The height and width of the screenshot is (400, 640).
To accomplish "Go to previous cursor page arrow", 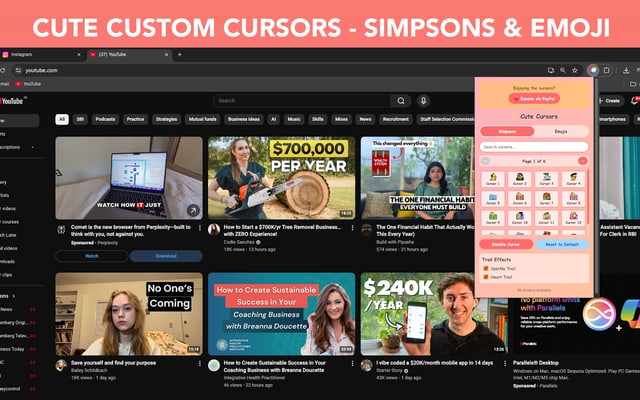I will [485, 161].
